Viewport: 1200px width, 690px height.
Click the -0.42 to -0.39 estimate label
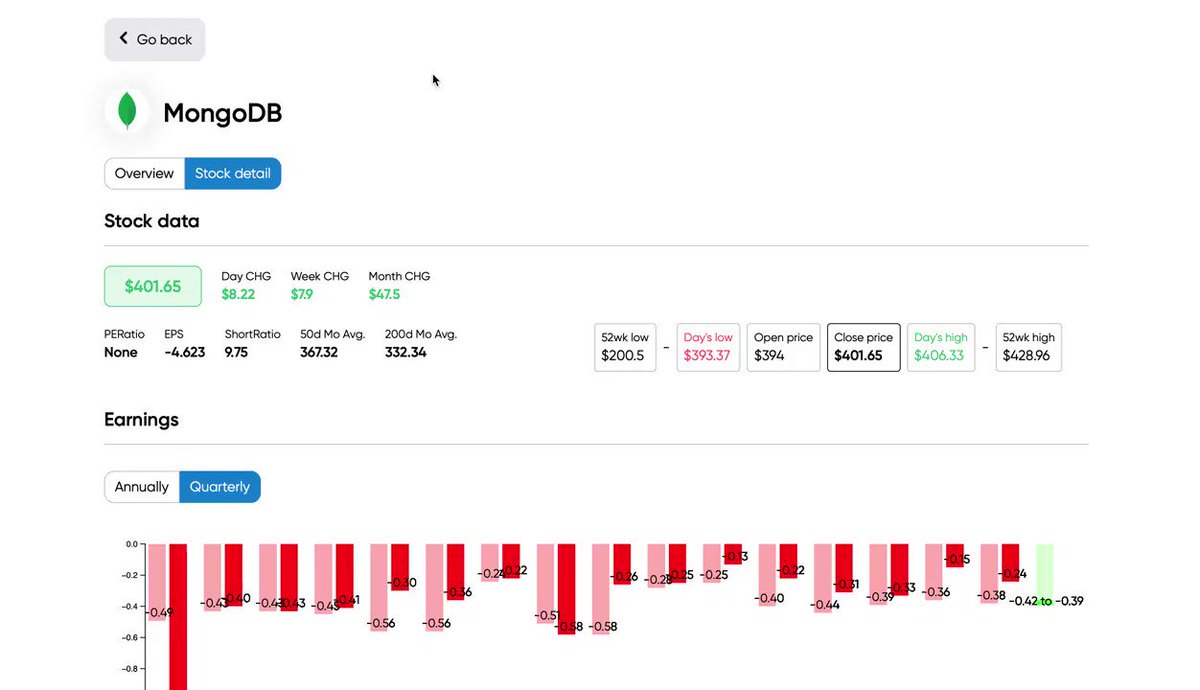tap(1047, 601)
